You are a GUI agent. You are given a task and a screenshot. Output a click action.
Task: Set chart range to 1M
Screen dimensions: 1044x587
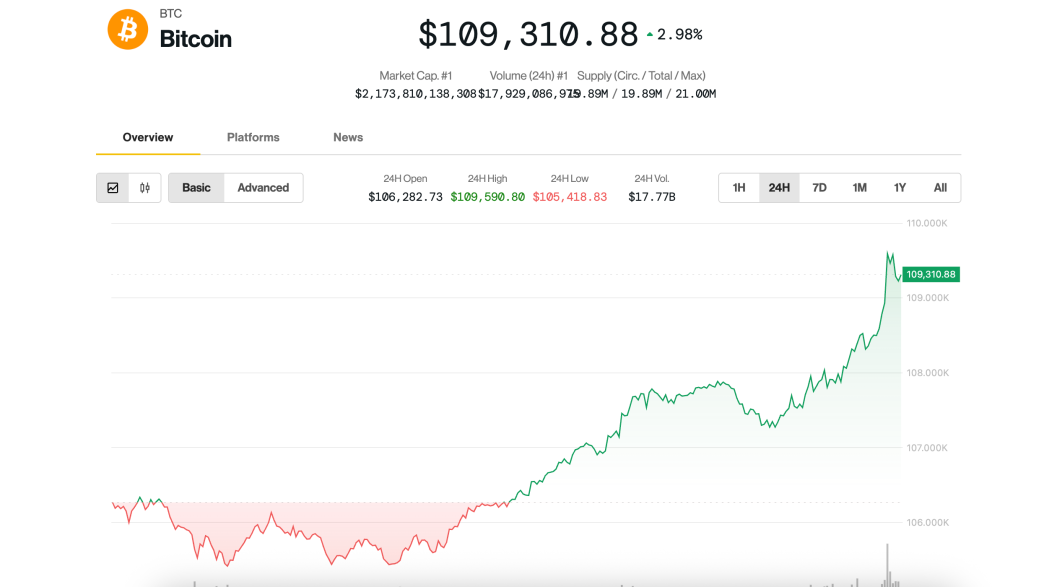[x=860, y=188]
